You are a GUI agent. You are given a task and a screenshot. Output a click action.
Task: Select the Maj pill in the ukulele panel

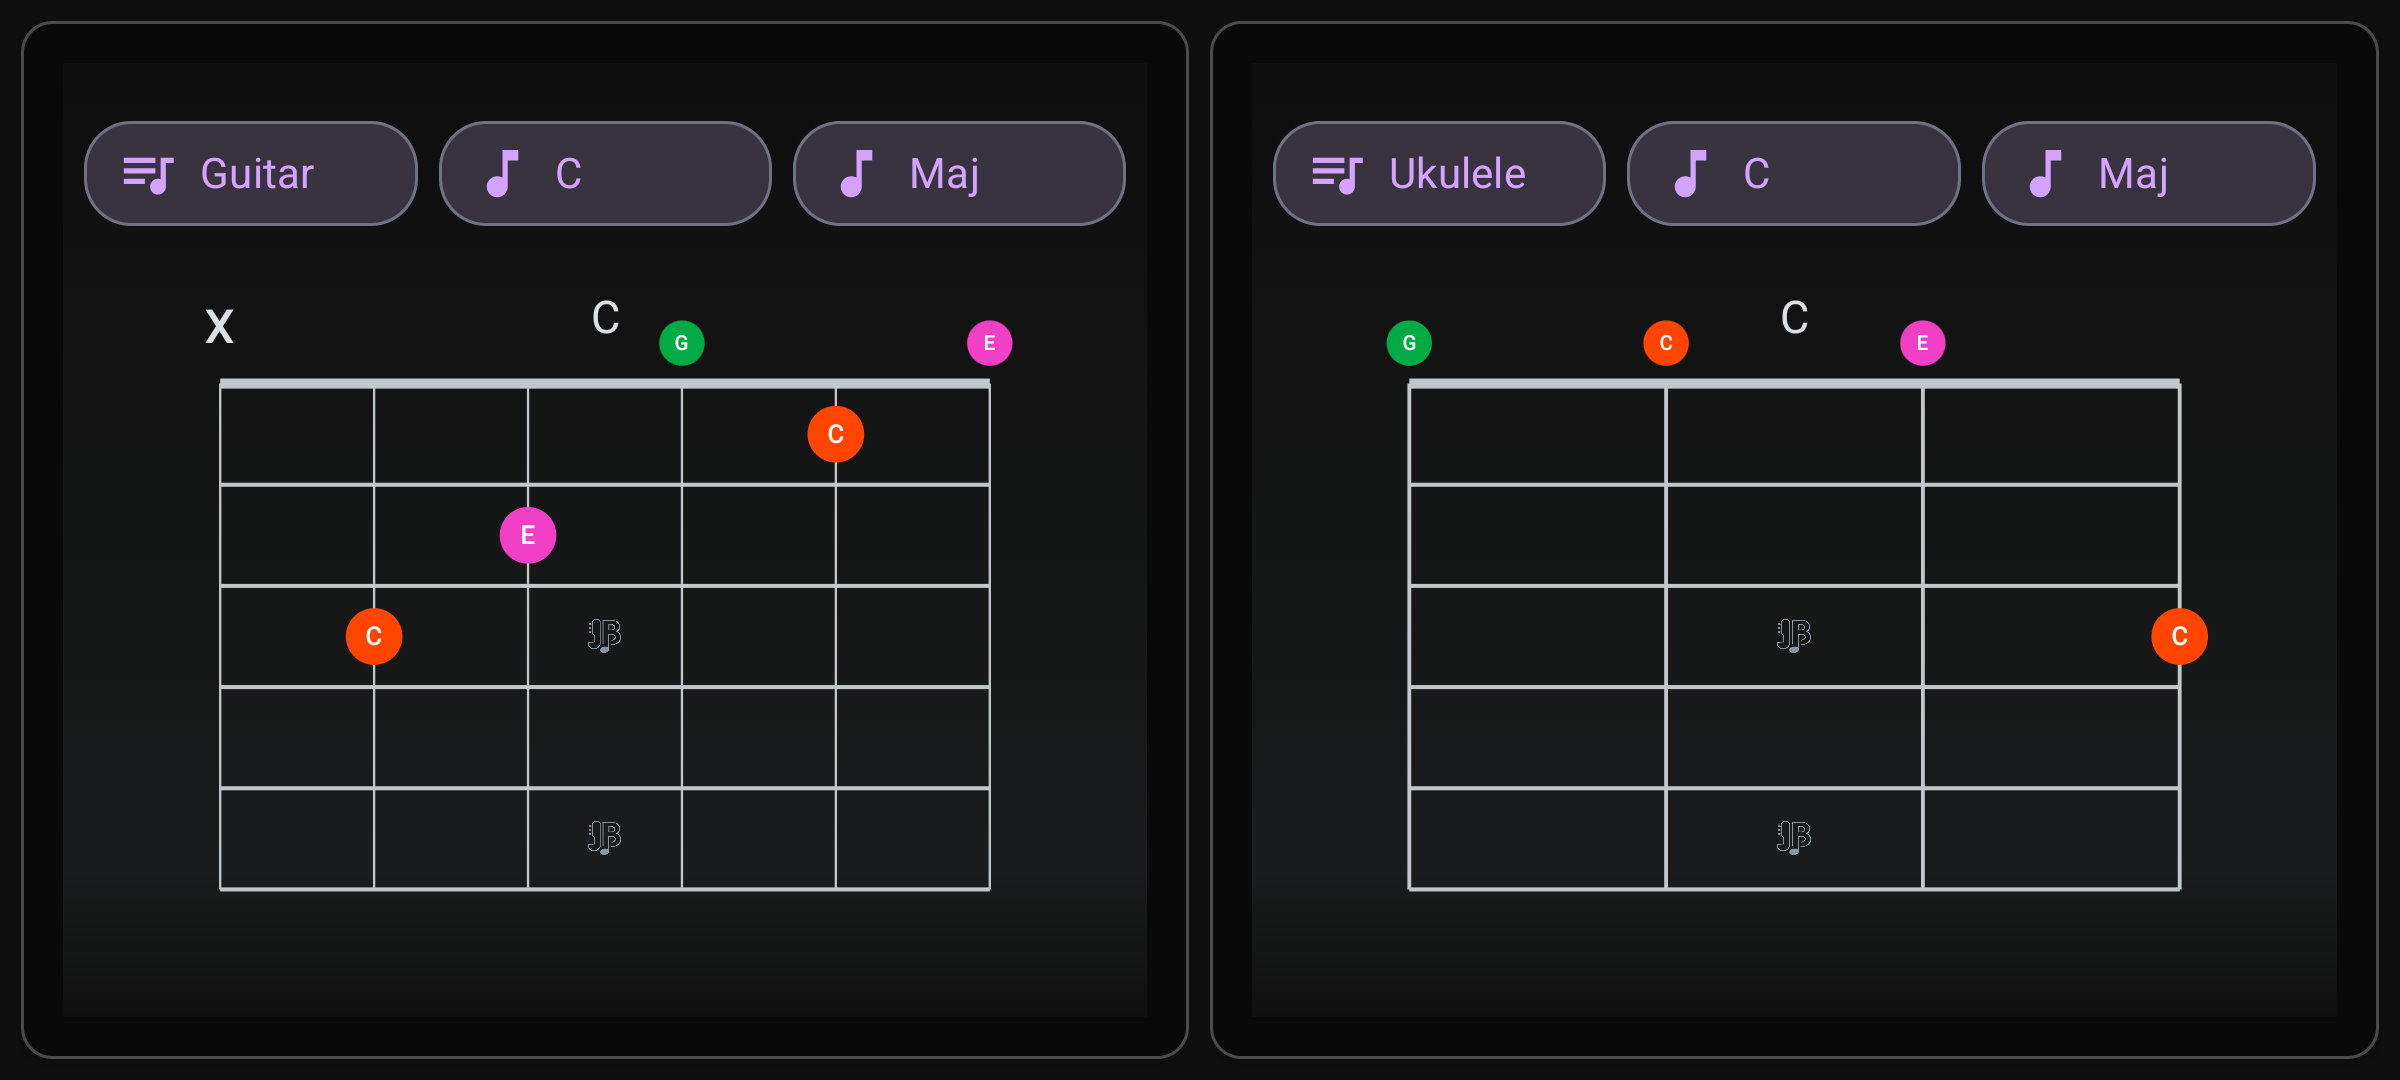2147,172
